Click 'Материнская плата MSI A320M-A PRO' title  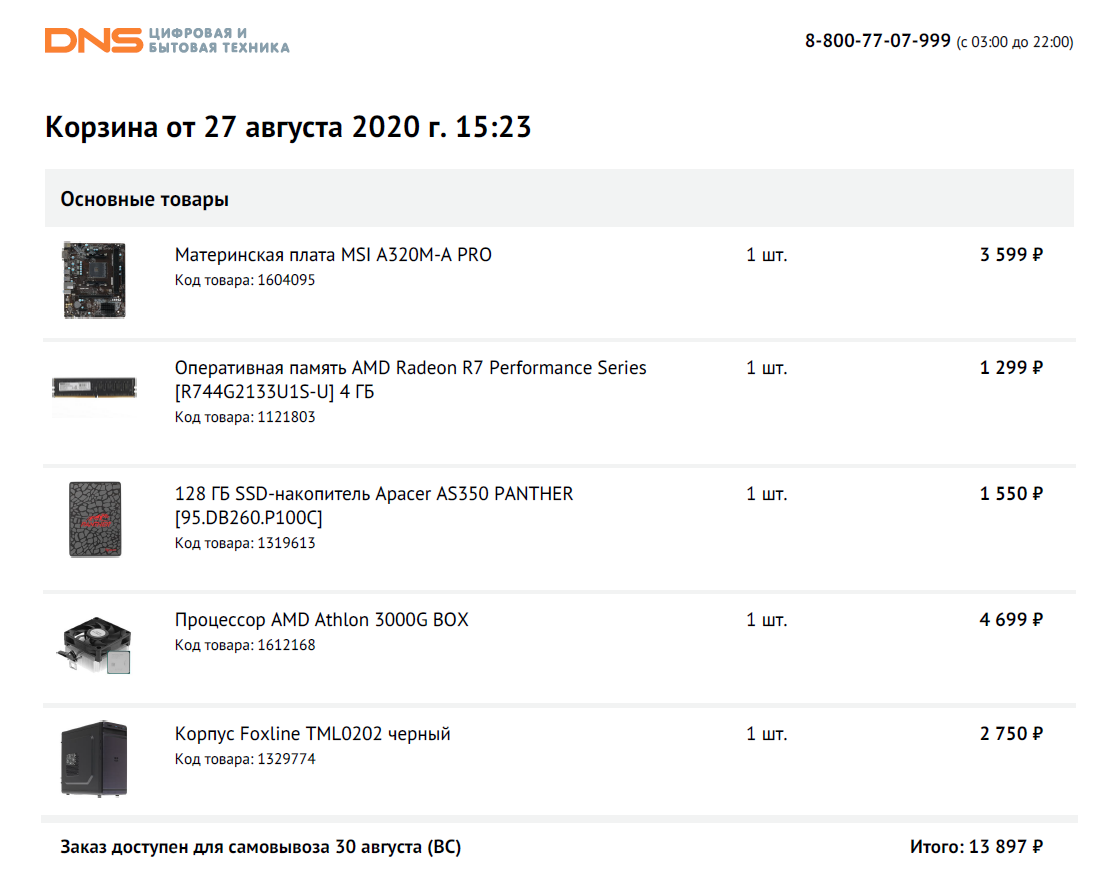tap(333, 255)
